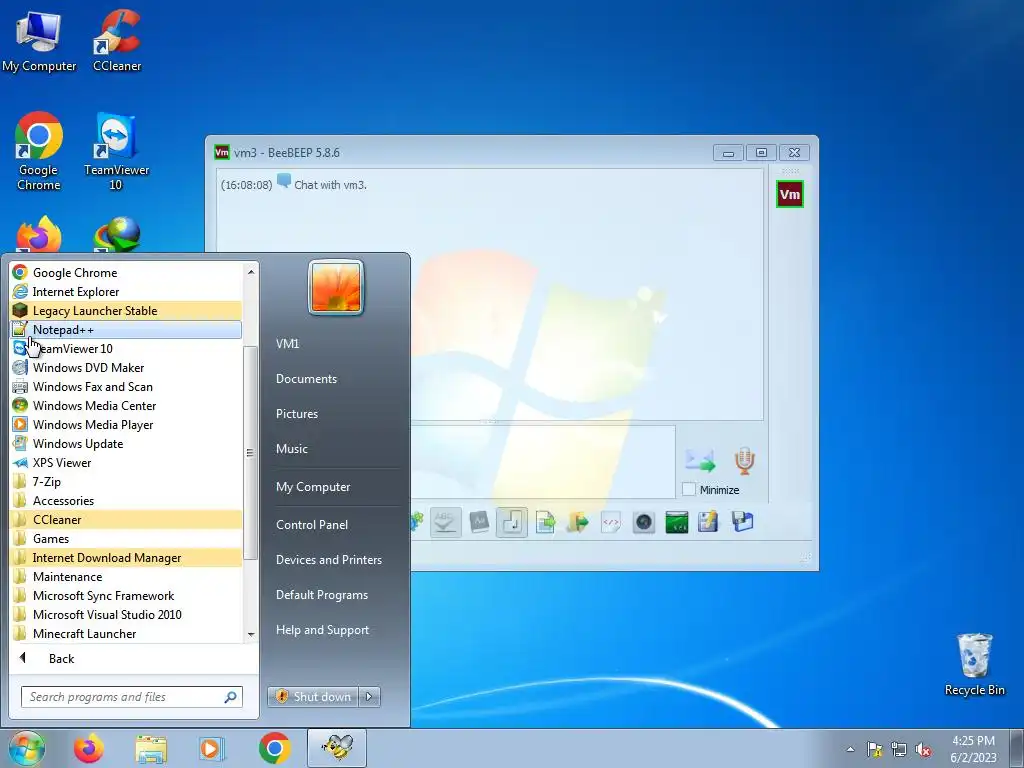Focus the Search programs and files box
This screenshot has height=768, width=1024.
click(132, 697)
